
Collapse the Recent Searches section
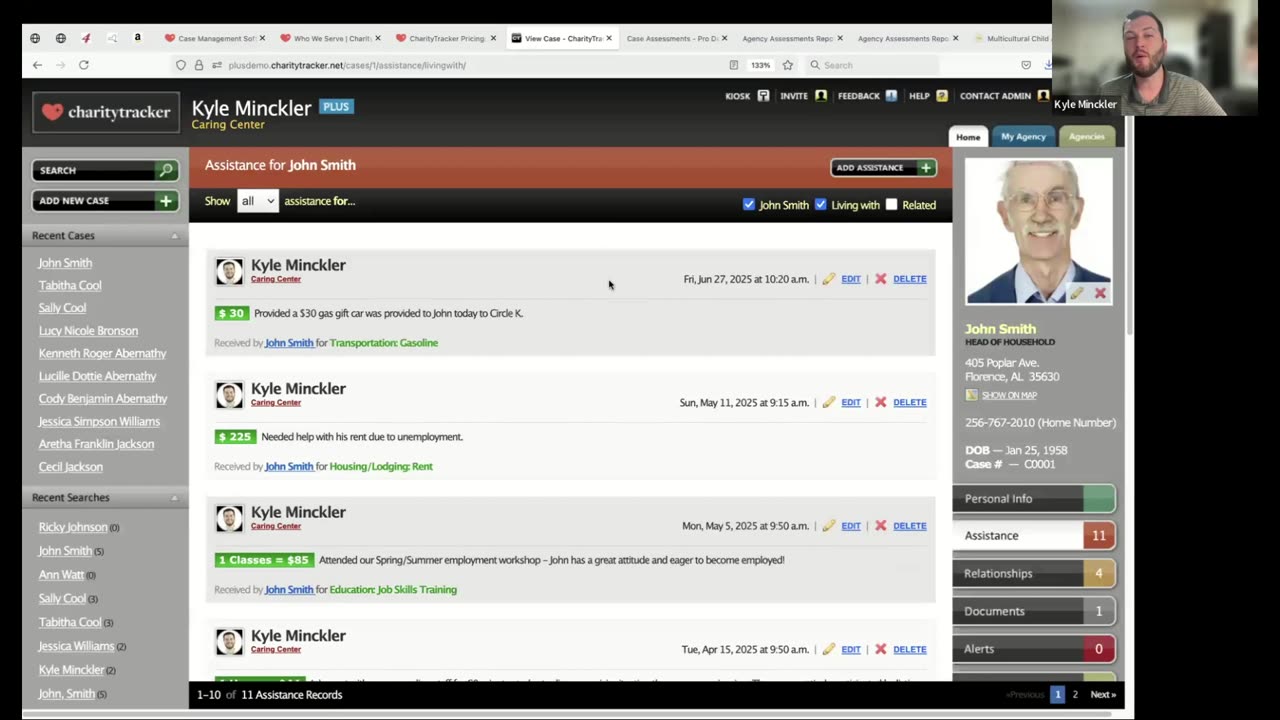175,498
